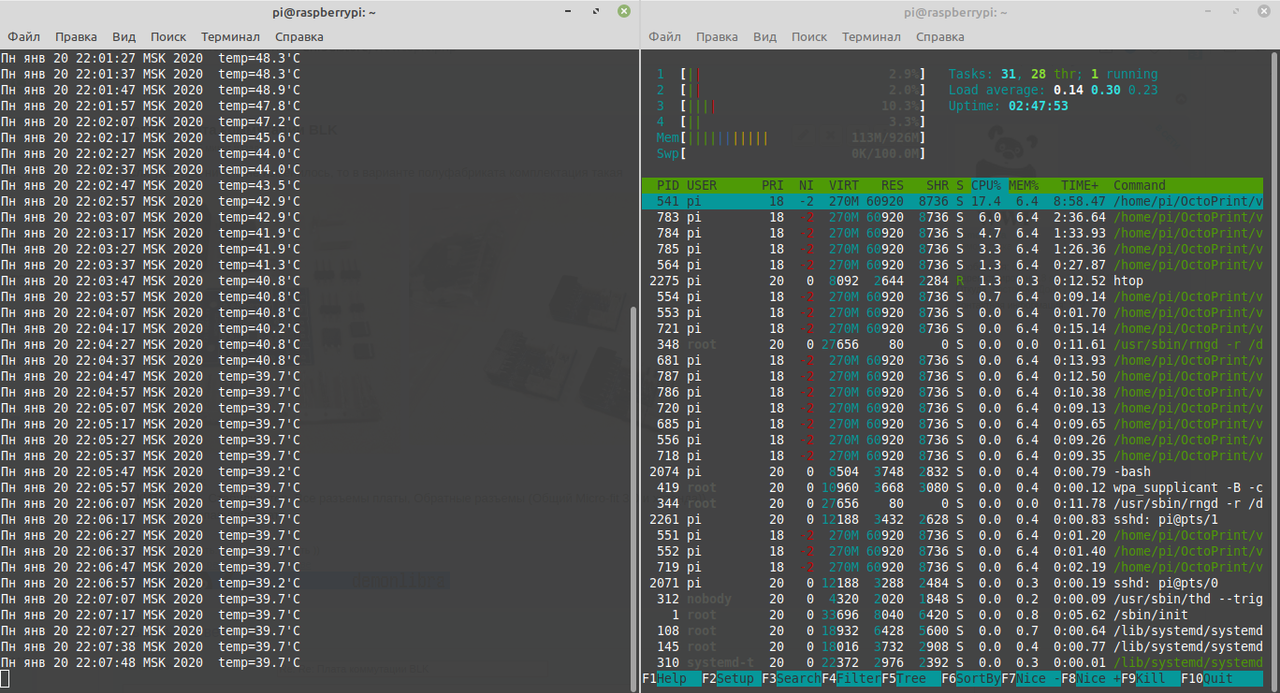Viewport: 1280px width, 693px height.
Task: Select process PID 783 in htop
Action: point(952,217)
